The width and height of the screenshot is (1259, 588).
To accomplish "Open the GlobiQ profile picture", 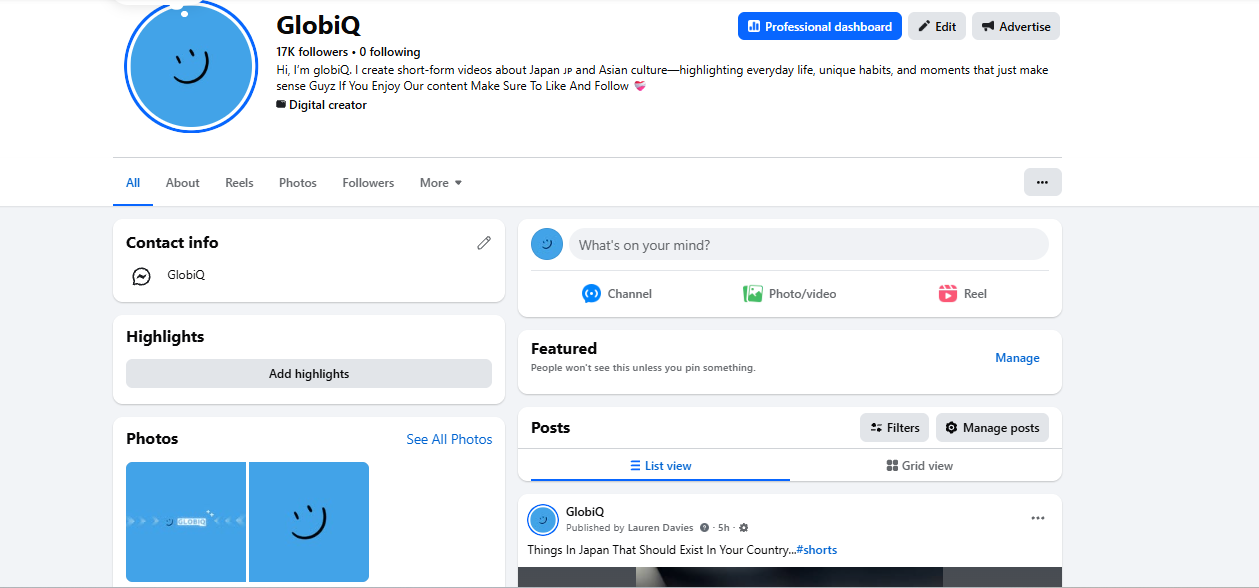I will (191, 66).
